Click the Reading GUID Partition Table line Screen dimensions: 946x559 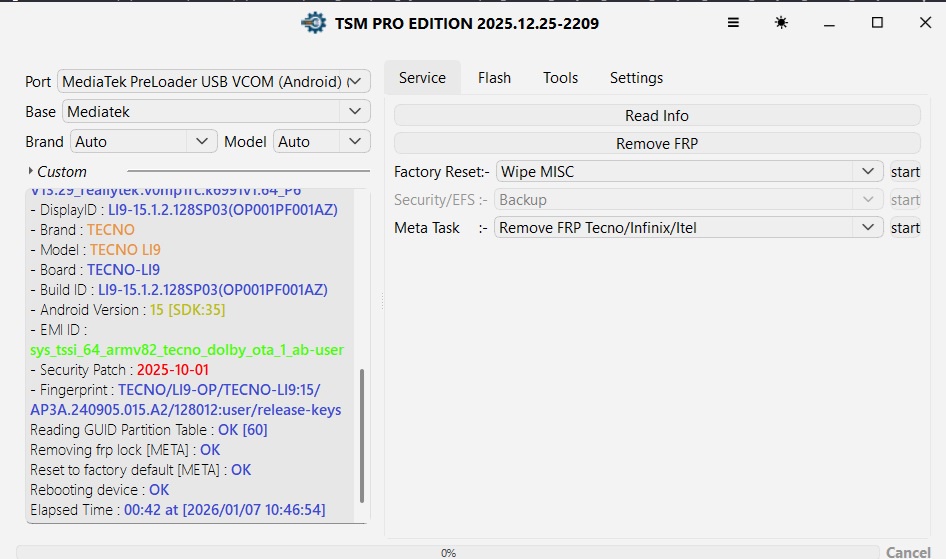tap(148, 429)
